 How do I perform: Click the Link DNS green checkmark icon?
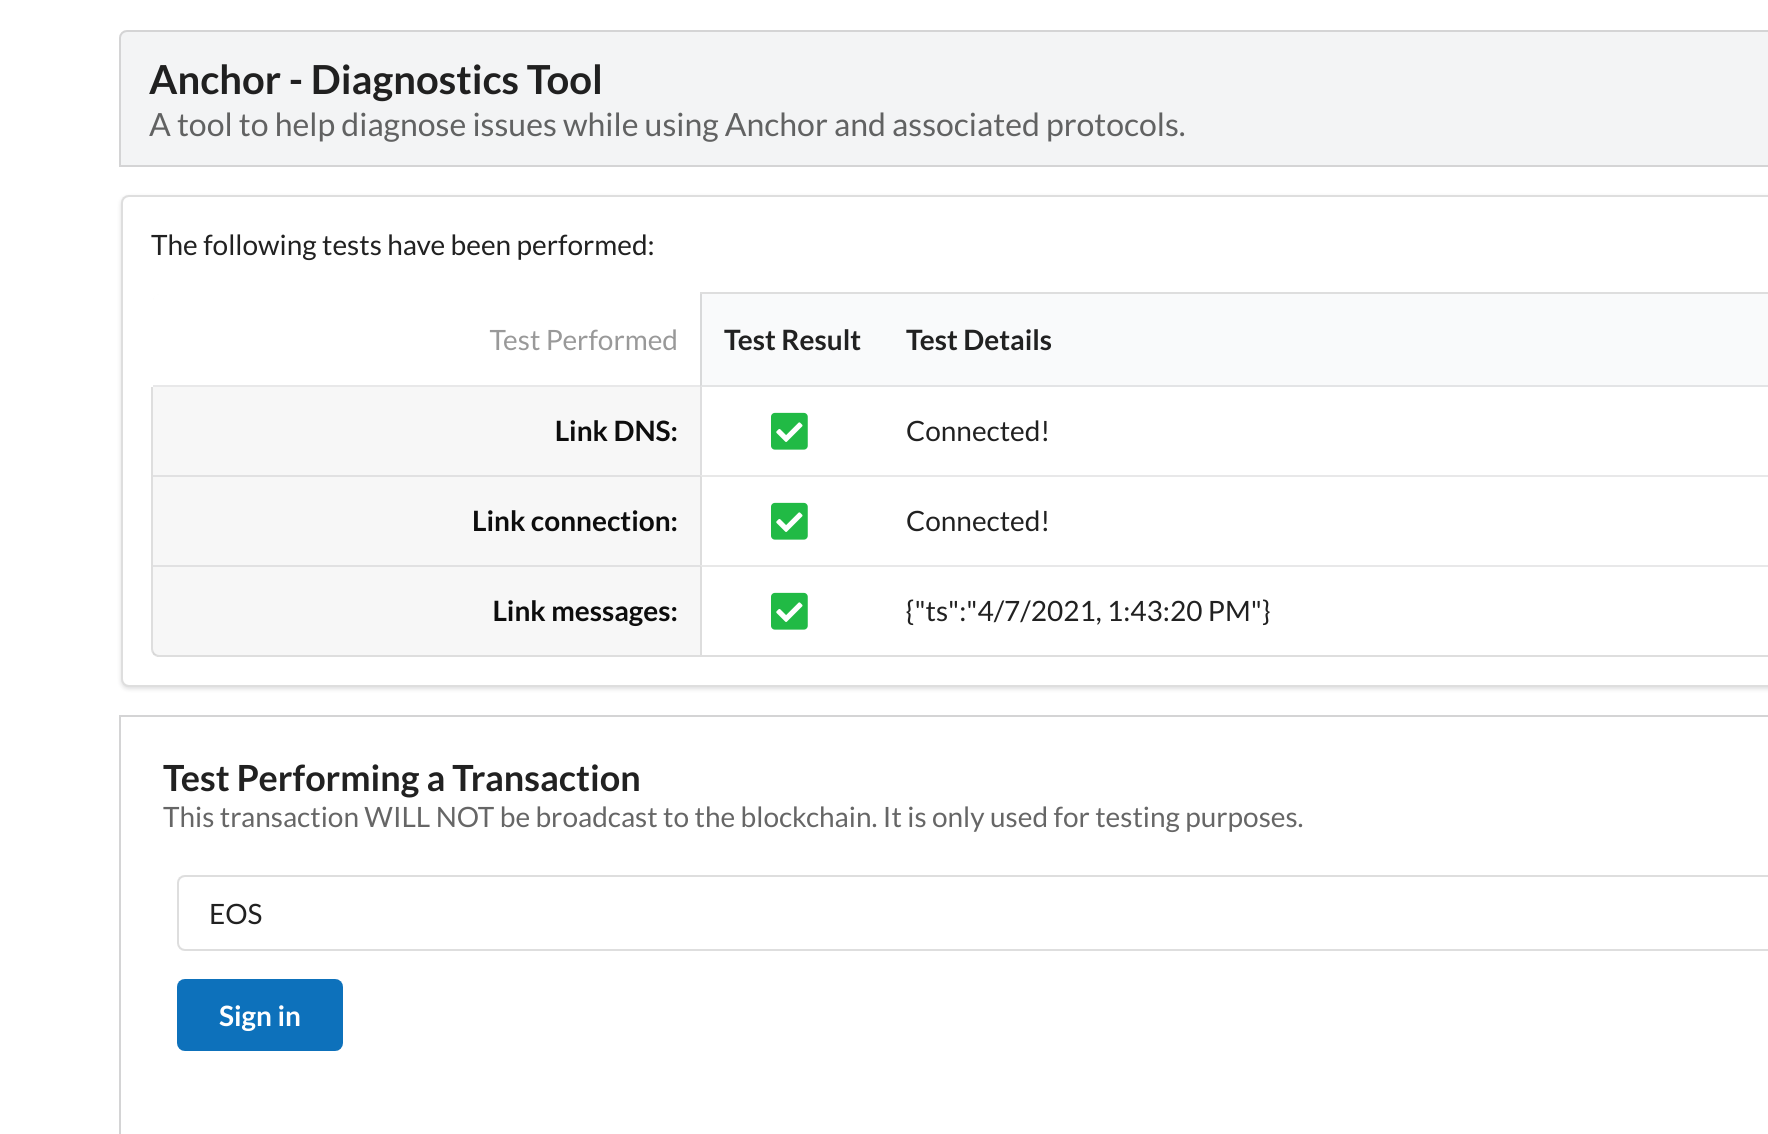point(789,431)
